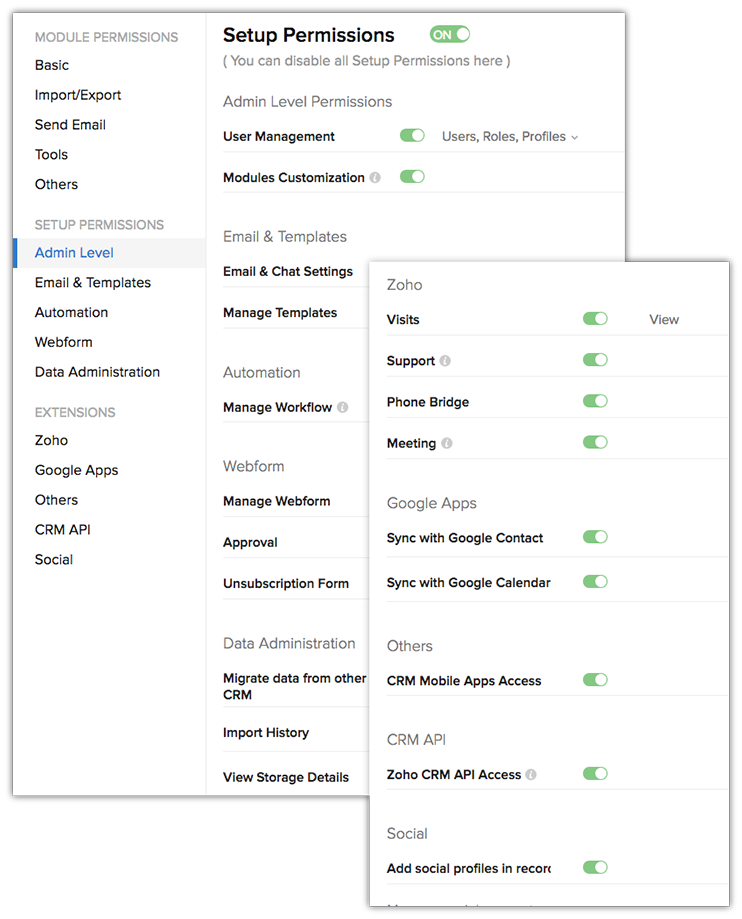Turn off the main Setup Permissions switch
Viewport: 742px width, 919px height.
[x=449, y=35]
